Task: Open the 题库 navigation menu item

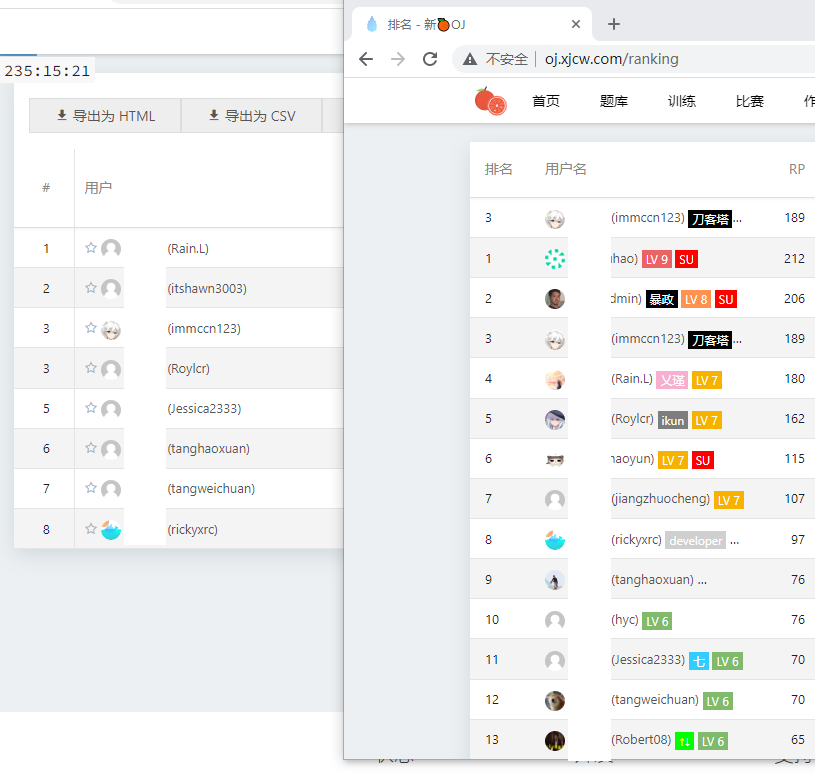Action: (613, 101)
